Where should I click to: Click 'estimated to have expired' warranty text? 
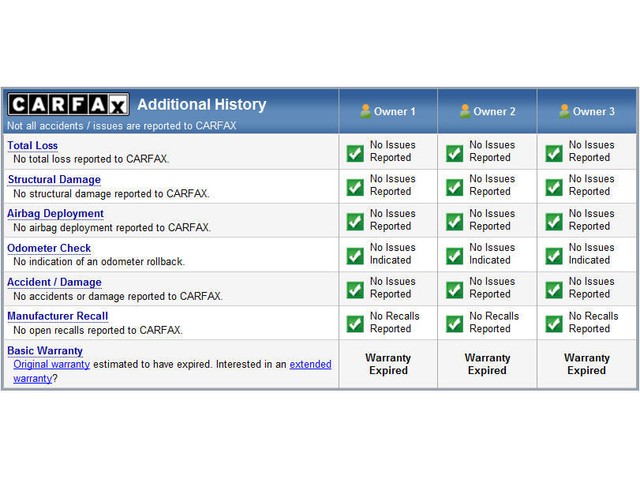pos(153,364)
